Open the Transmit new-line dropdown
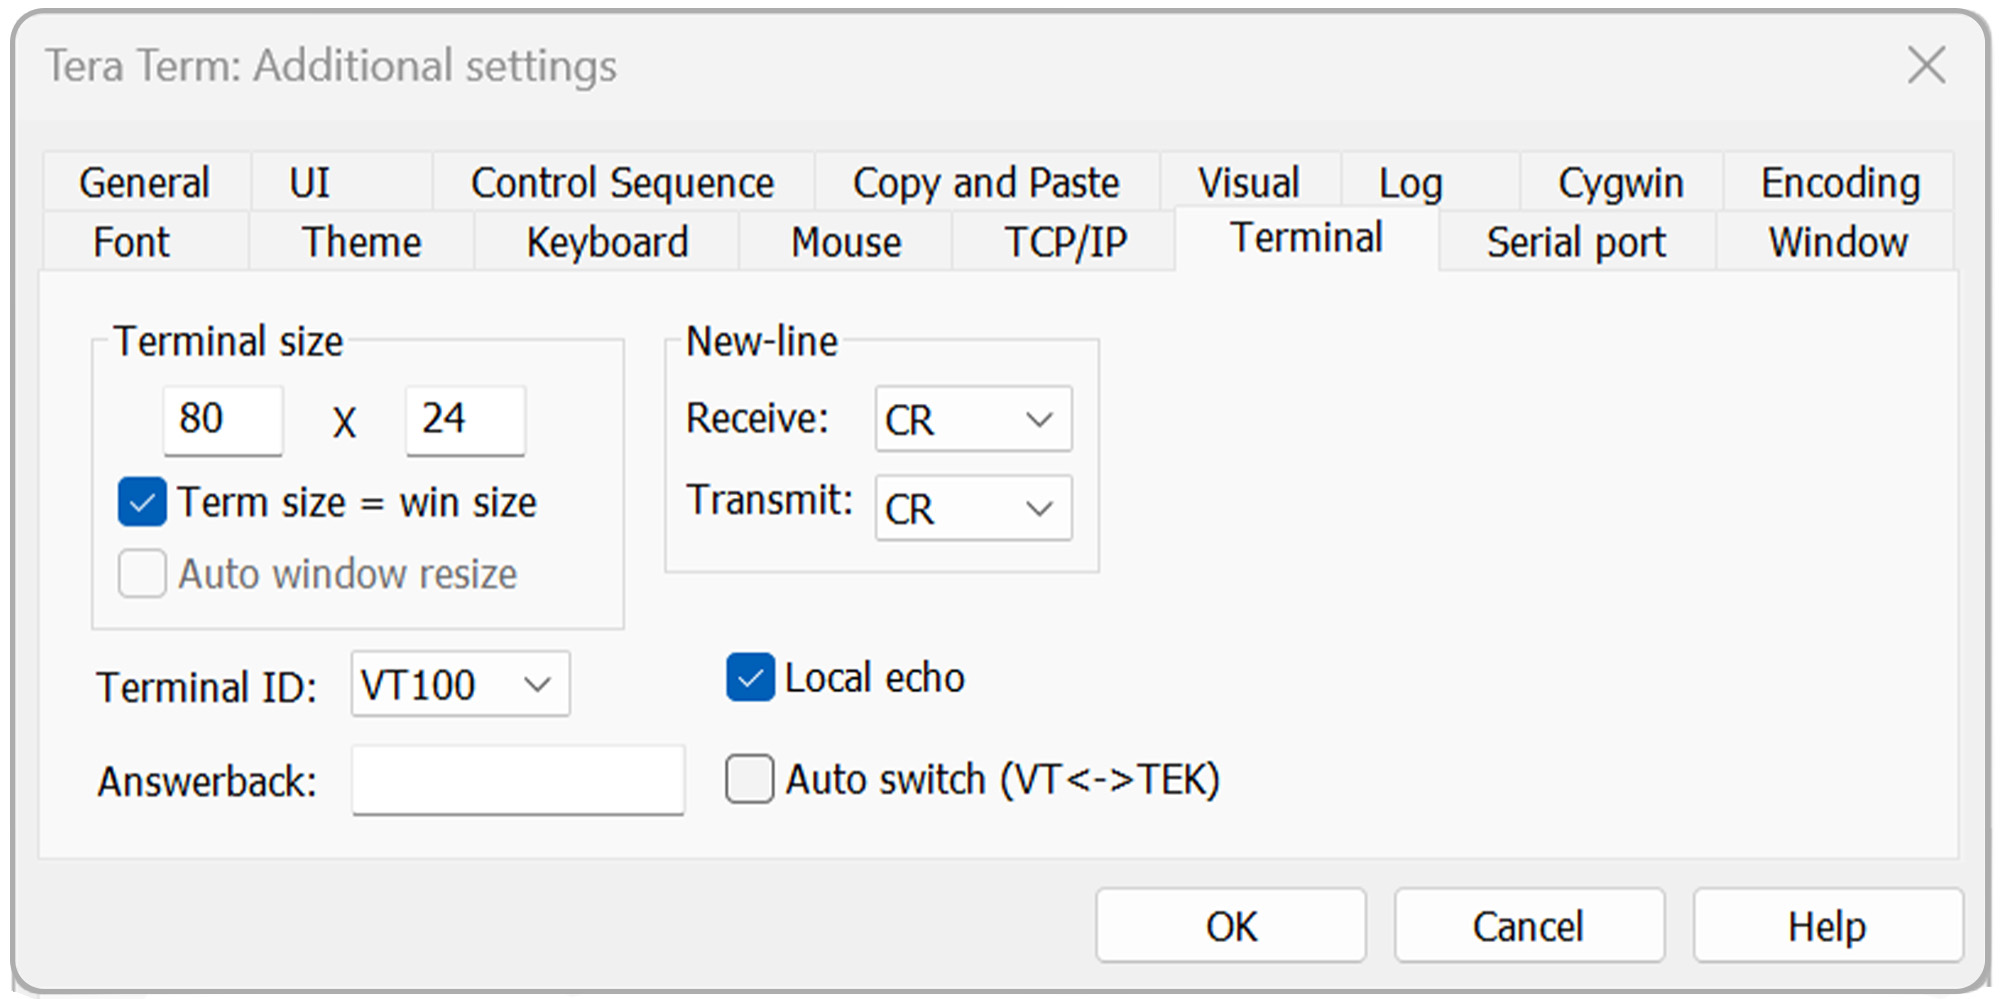This screenshot has width=2000, height=999. pos(973,508)
